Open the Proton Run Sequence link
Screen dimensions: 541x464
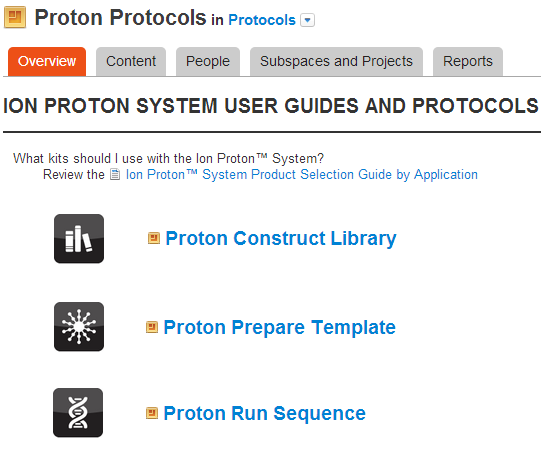click(265, 413)
